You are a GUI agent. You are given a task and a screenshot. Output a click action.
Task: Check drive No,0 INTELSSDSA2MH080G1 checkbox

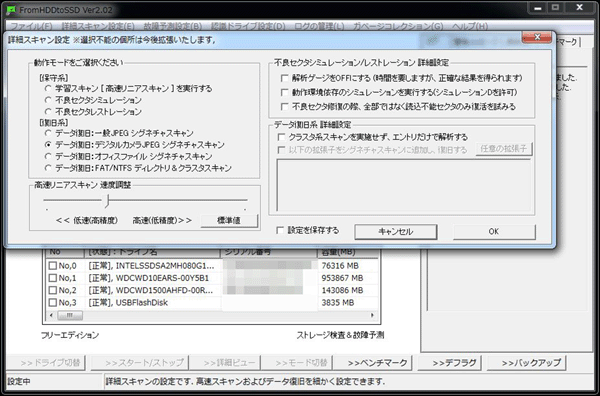pos(53,266)
